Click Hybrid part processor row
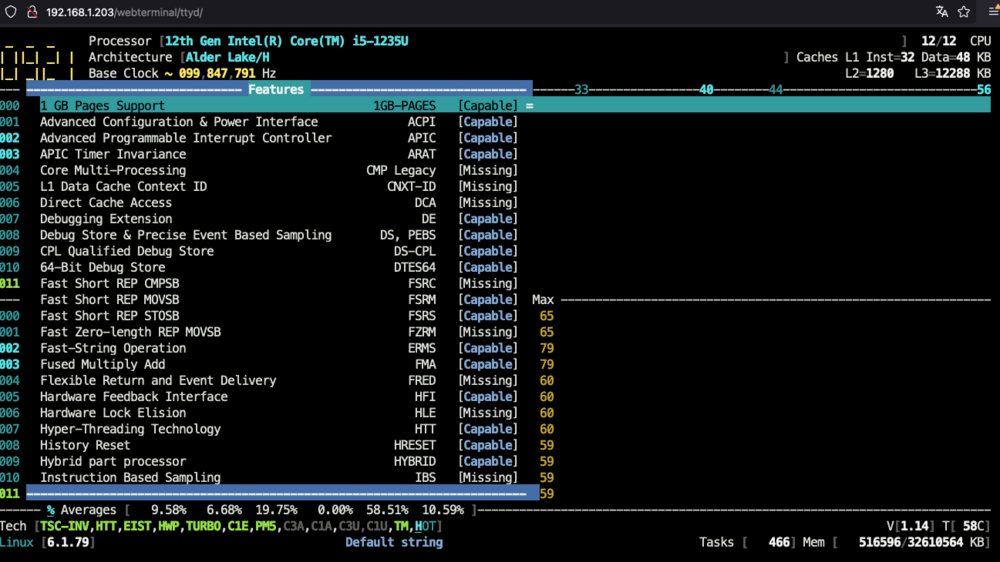The image size is (1000, 562). click(279, 461)
